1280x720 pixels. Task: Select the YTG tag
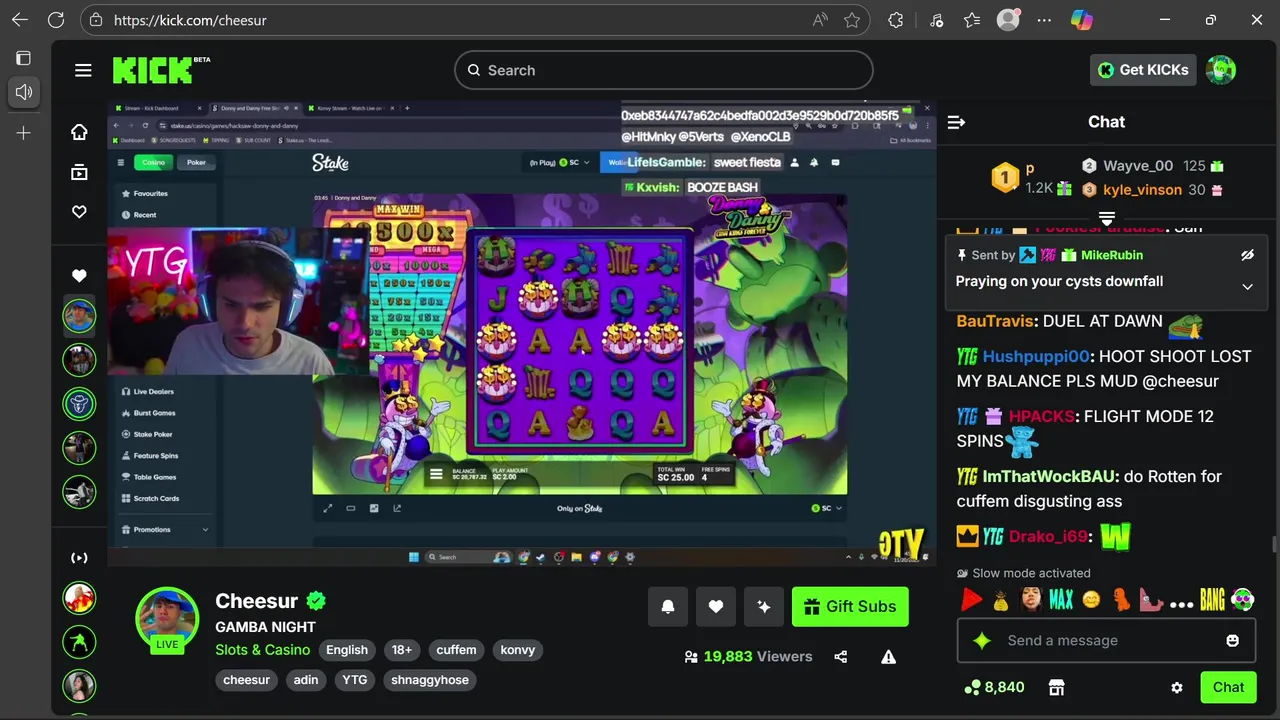point(355,680)
